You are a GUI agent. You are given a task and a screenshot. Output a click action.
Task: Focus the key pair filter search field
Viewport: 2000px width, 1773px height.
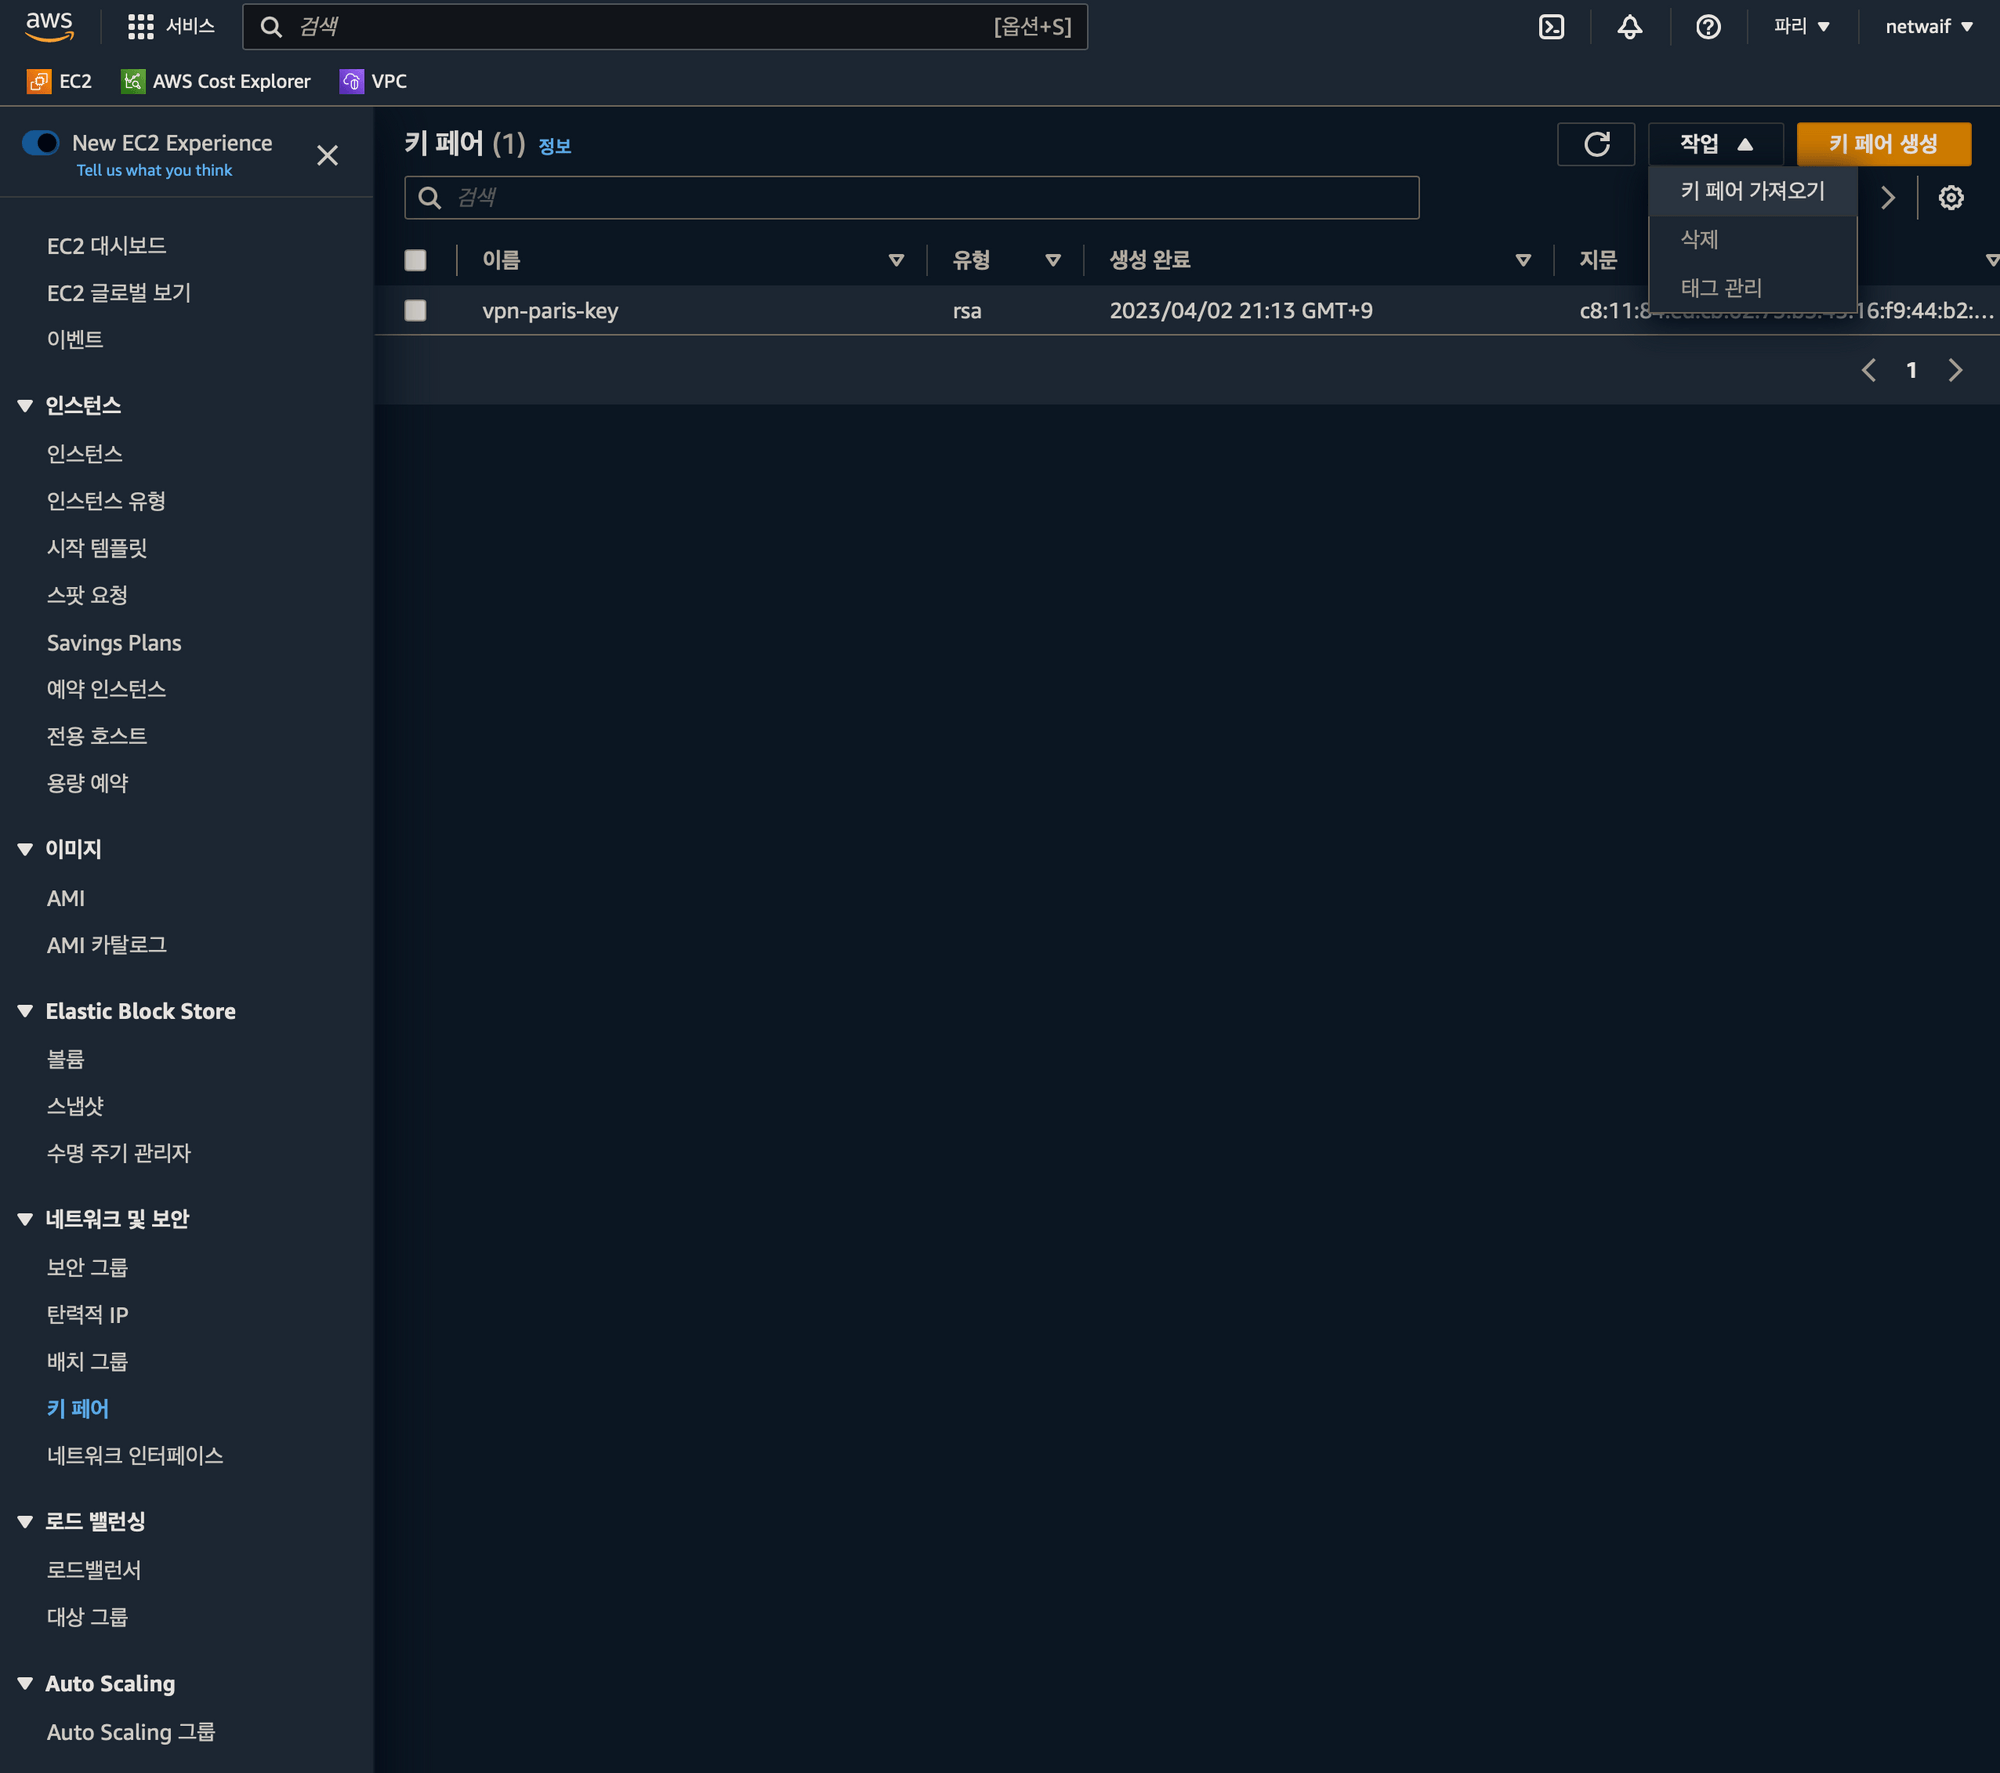point(911,198)
